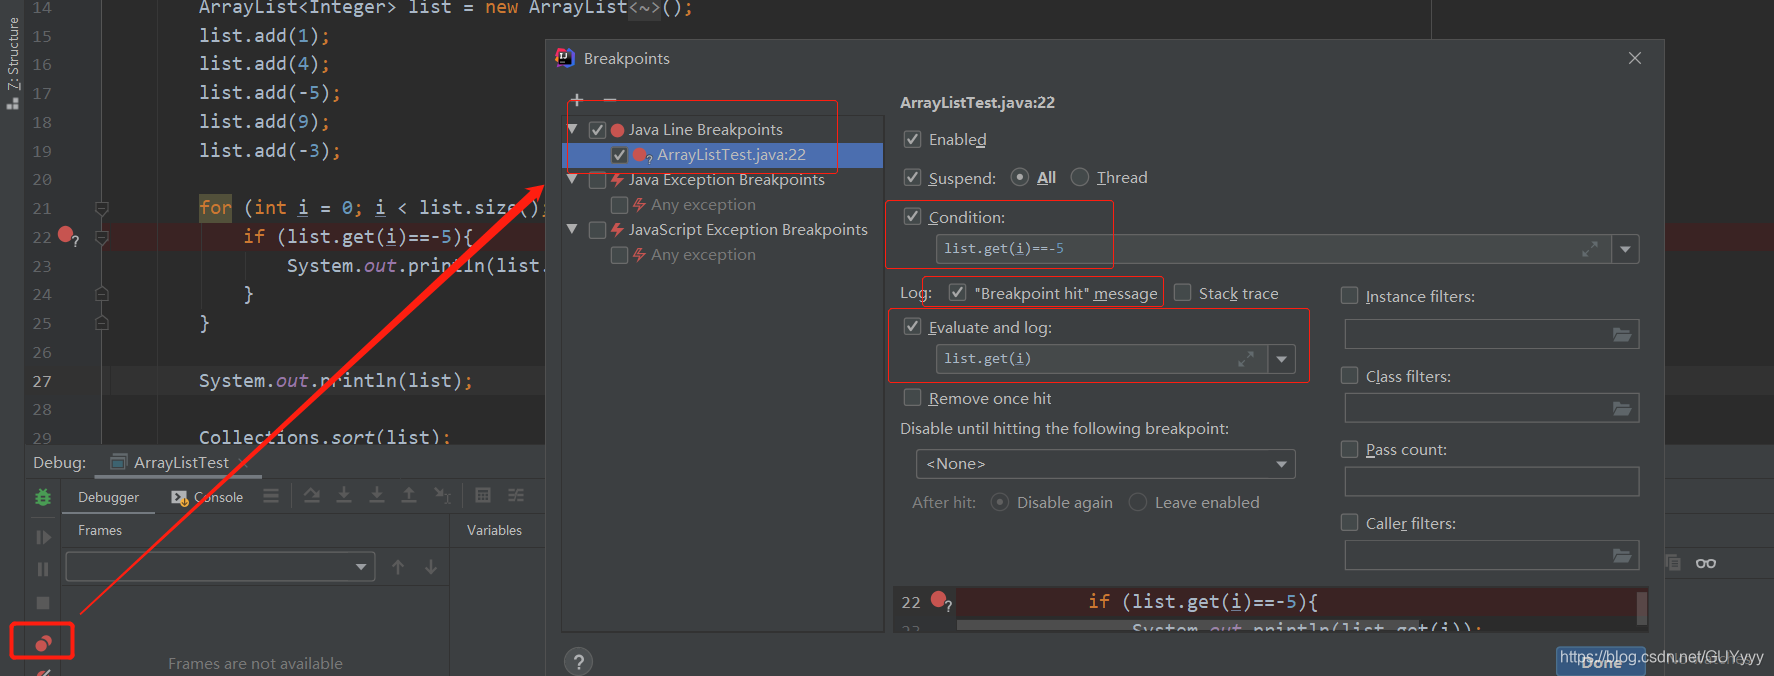Enable Caller filters checkbox
Viewport: 1774px width, 676px height.
tap(1350, 522)
